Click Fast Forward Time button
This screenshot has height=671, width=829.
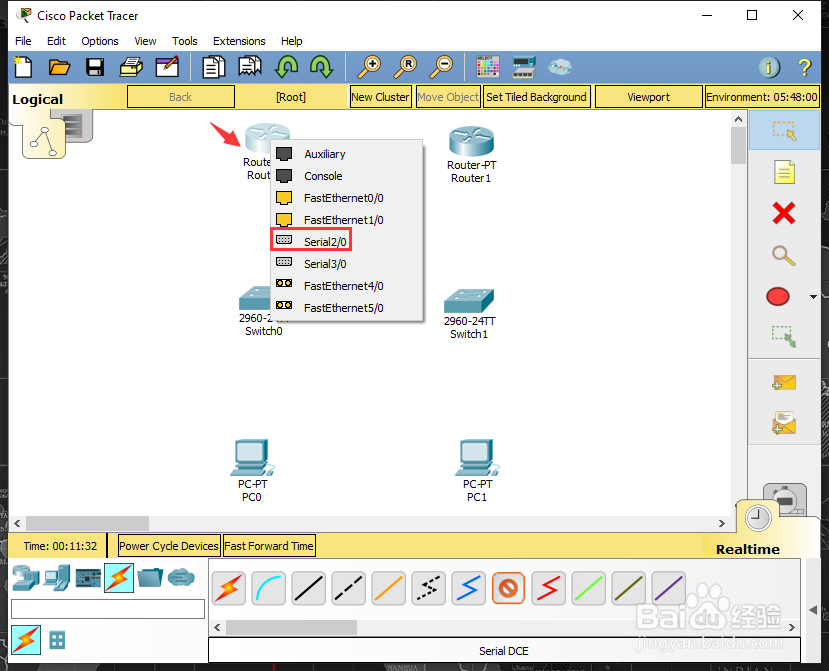click(x=269, y=546)
